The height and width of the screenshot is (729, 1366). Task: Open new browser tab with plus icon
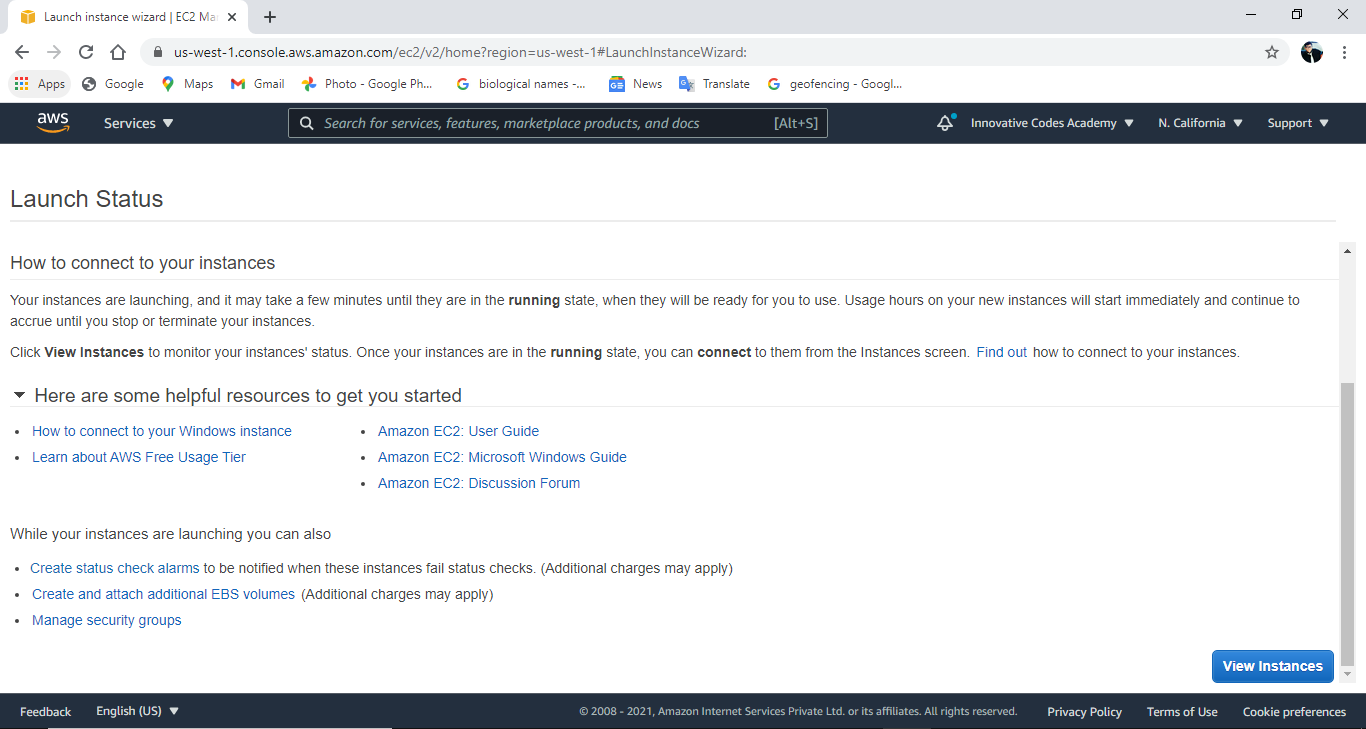[270, 17]
